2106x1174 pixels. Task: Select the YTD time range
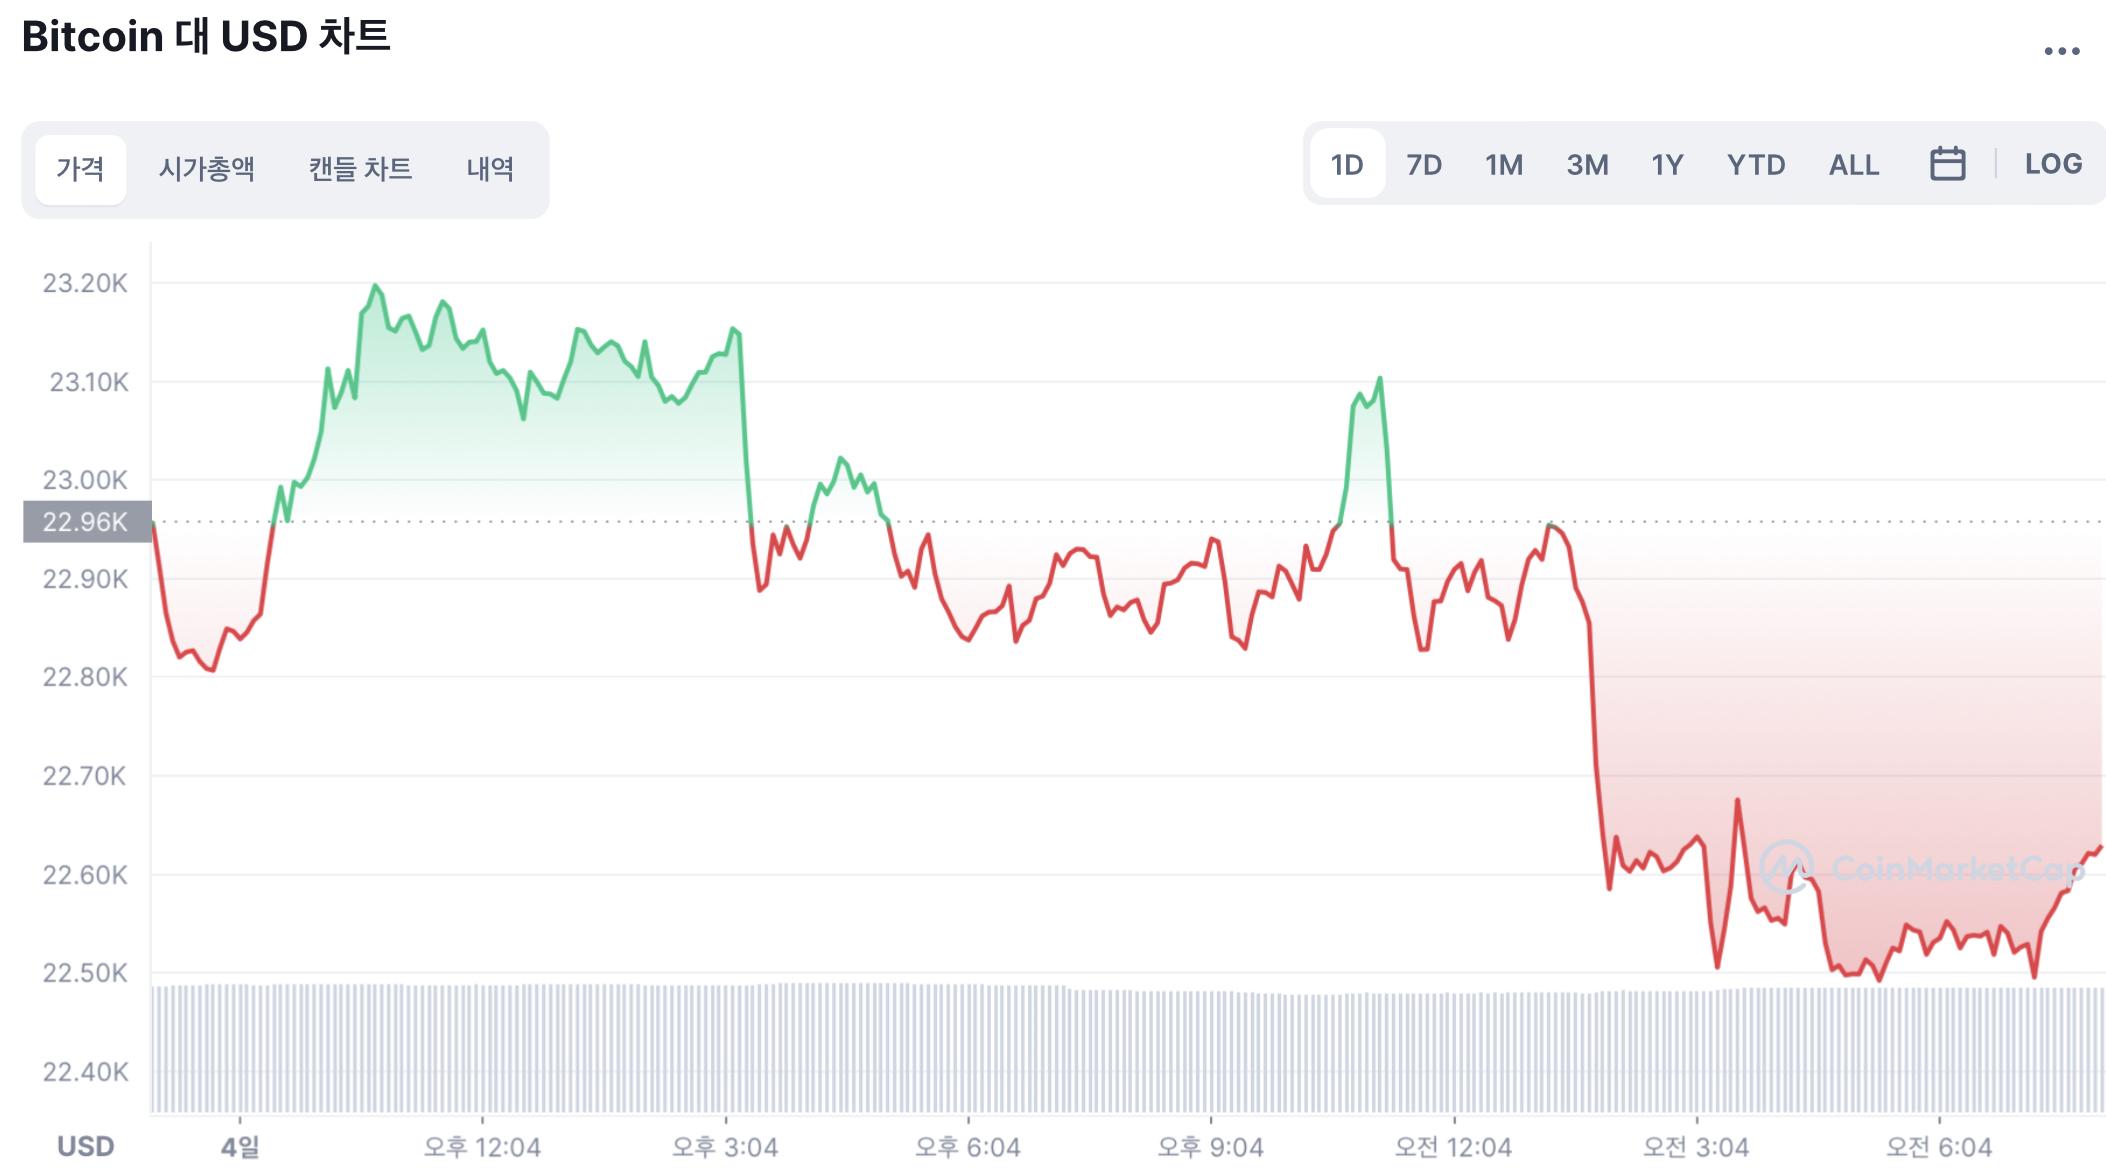(x=1755, y=165)
